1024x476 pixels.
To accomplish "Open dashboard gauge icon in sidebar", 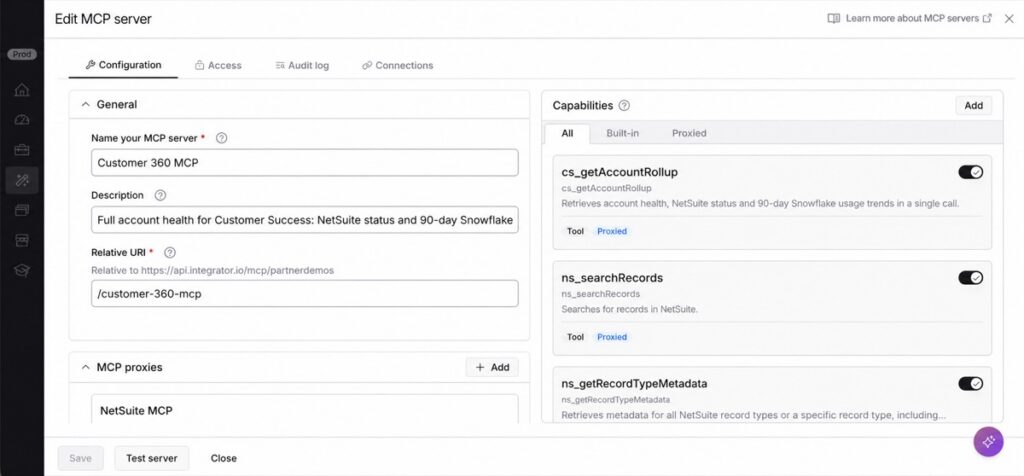I will point(22,120).
